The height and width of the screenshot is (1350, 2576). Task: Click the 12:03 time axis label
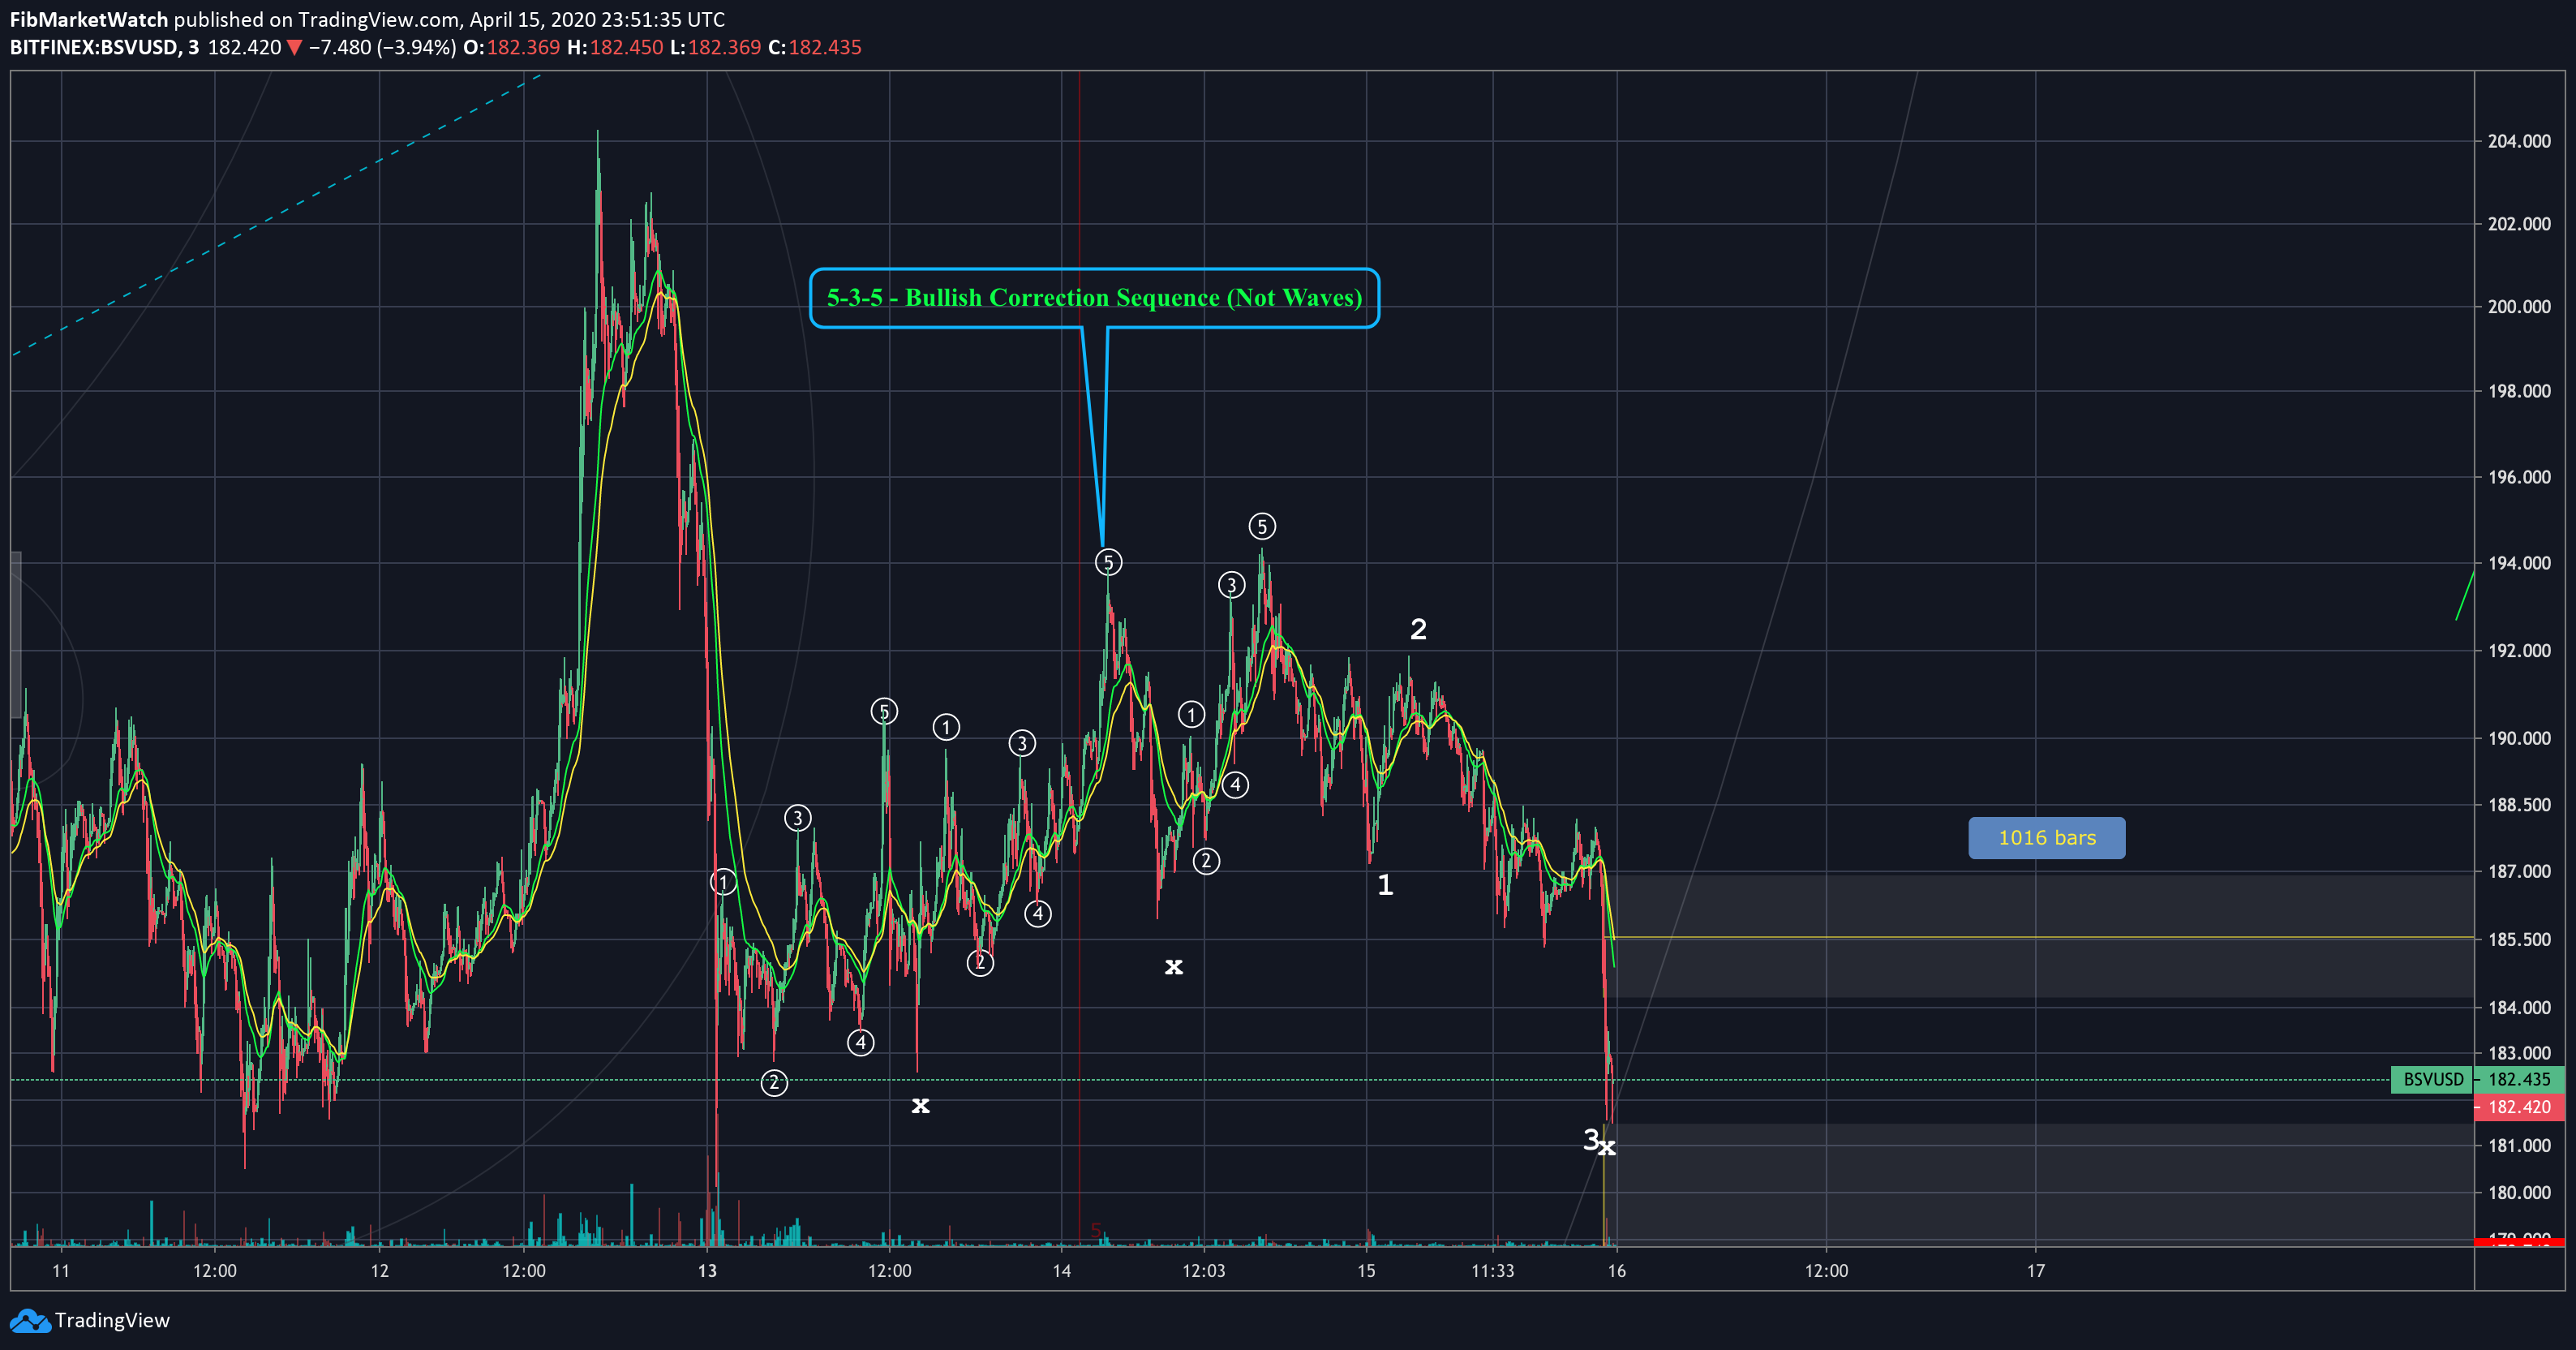(x=1203, y=1271)
